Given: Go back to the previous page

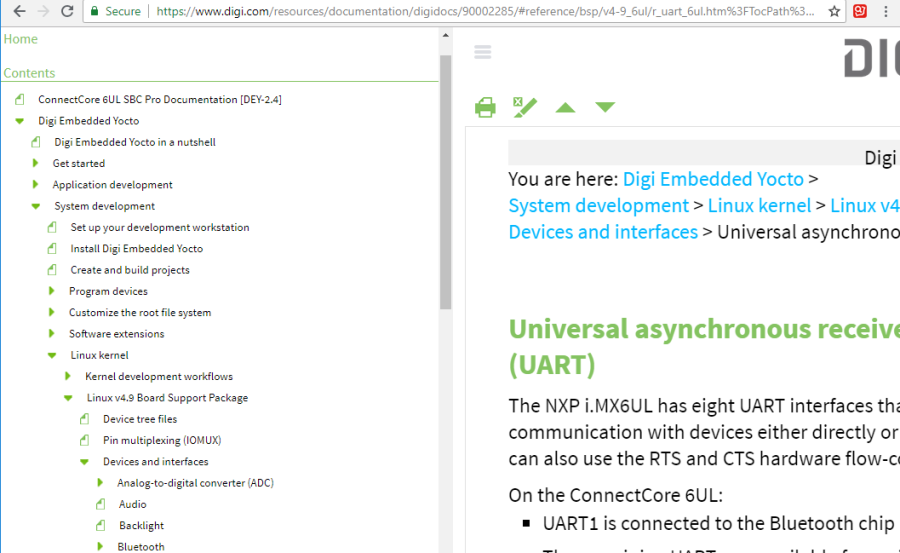Looking at the screenshot, I should pyautogui.click(x=19, y=11).
